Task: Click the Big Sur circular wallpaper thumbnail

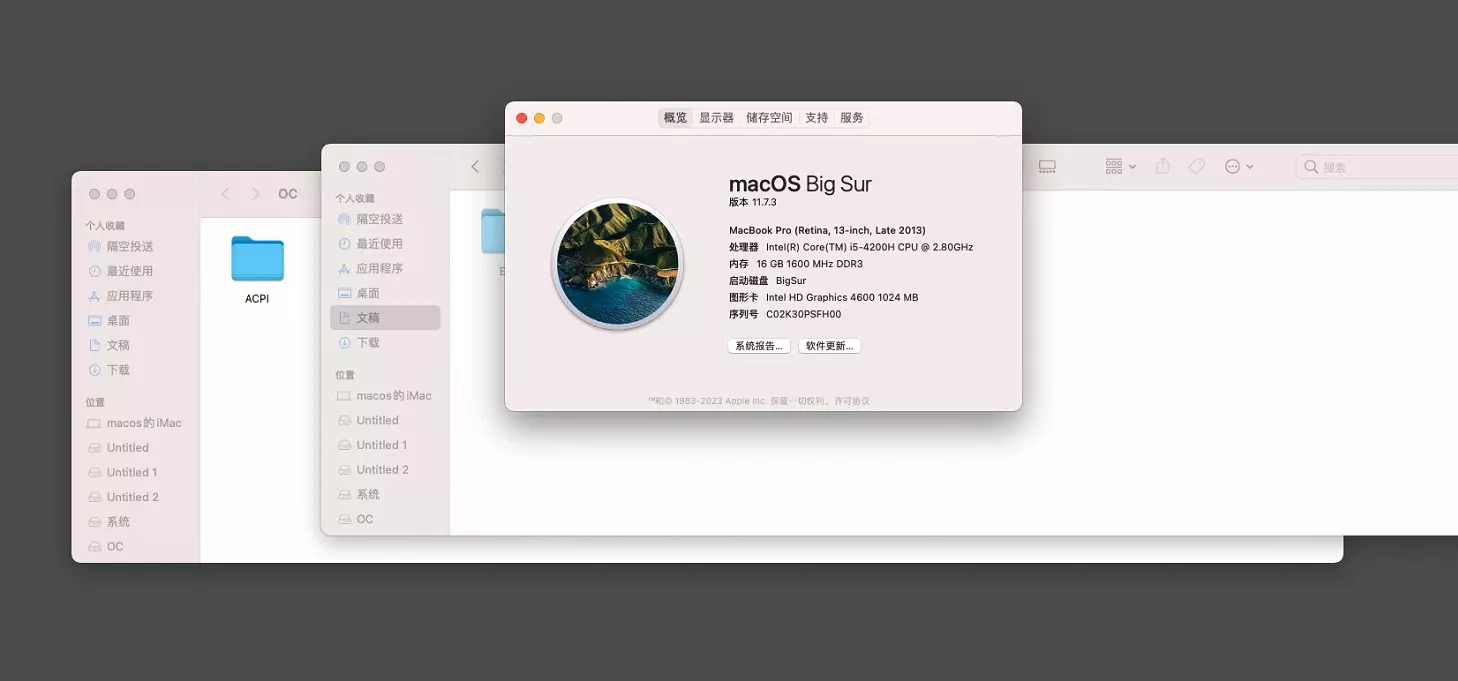Action: (x=618, y=263)
